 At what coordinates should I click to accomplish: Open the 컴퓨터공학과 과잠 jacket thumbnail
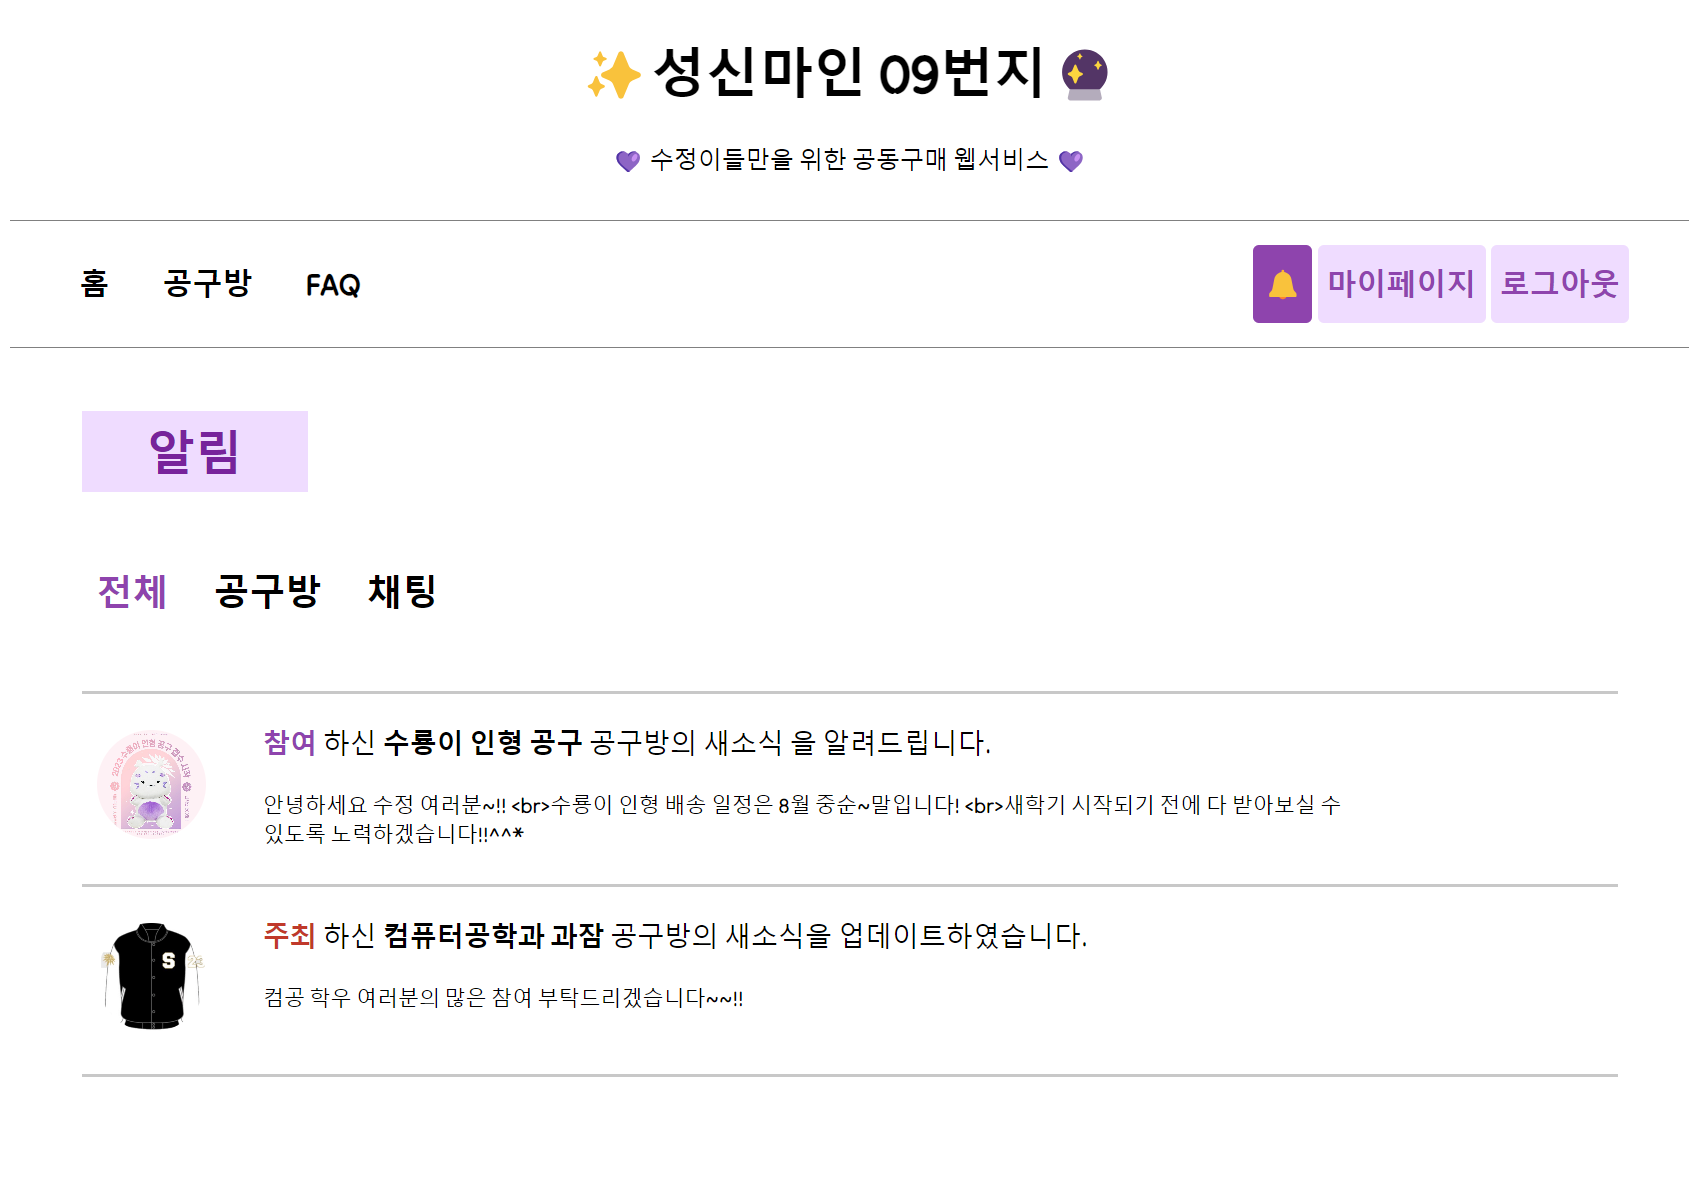pyautogui.click(x=152, y=975)
